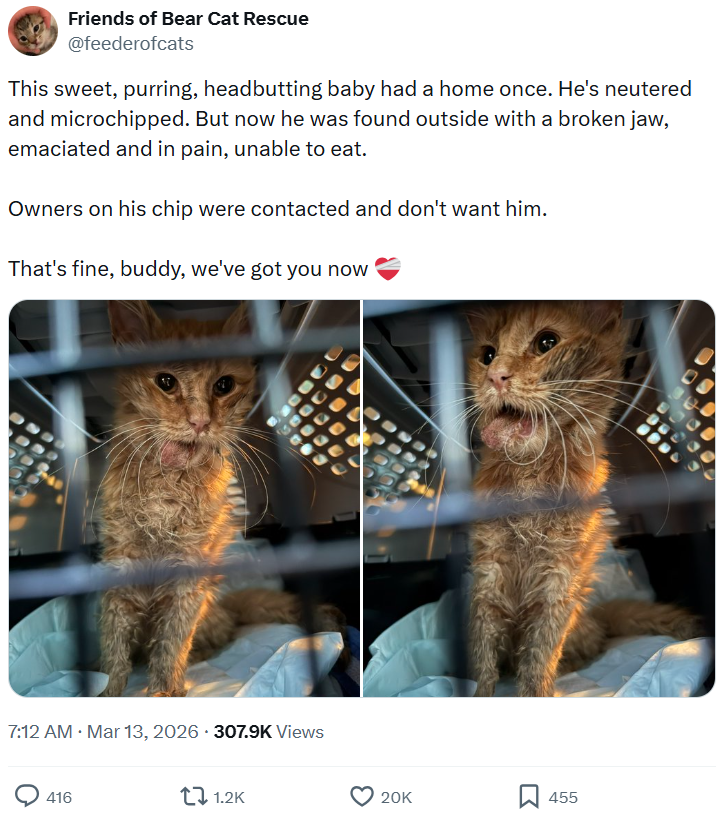Click the 416 replies count

point(59,797)
